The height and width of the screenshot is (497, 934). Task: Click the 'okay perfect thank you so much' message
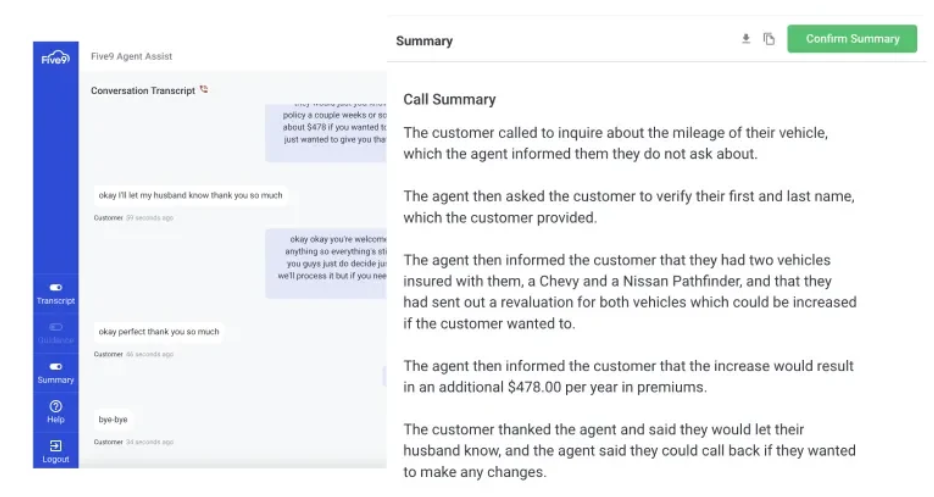(159, 331)
